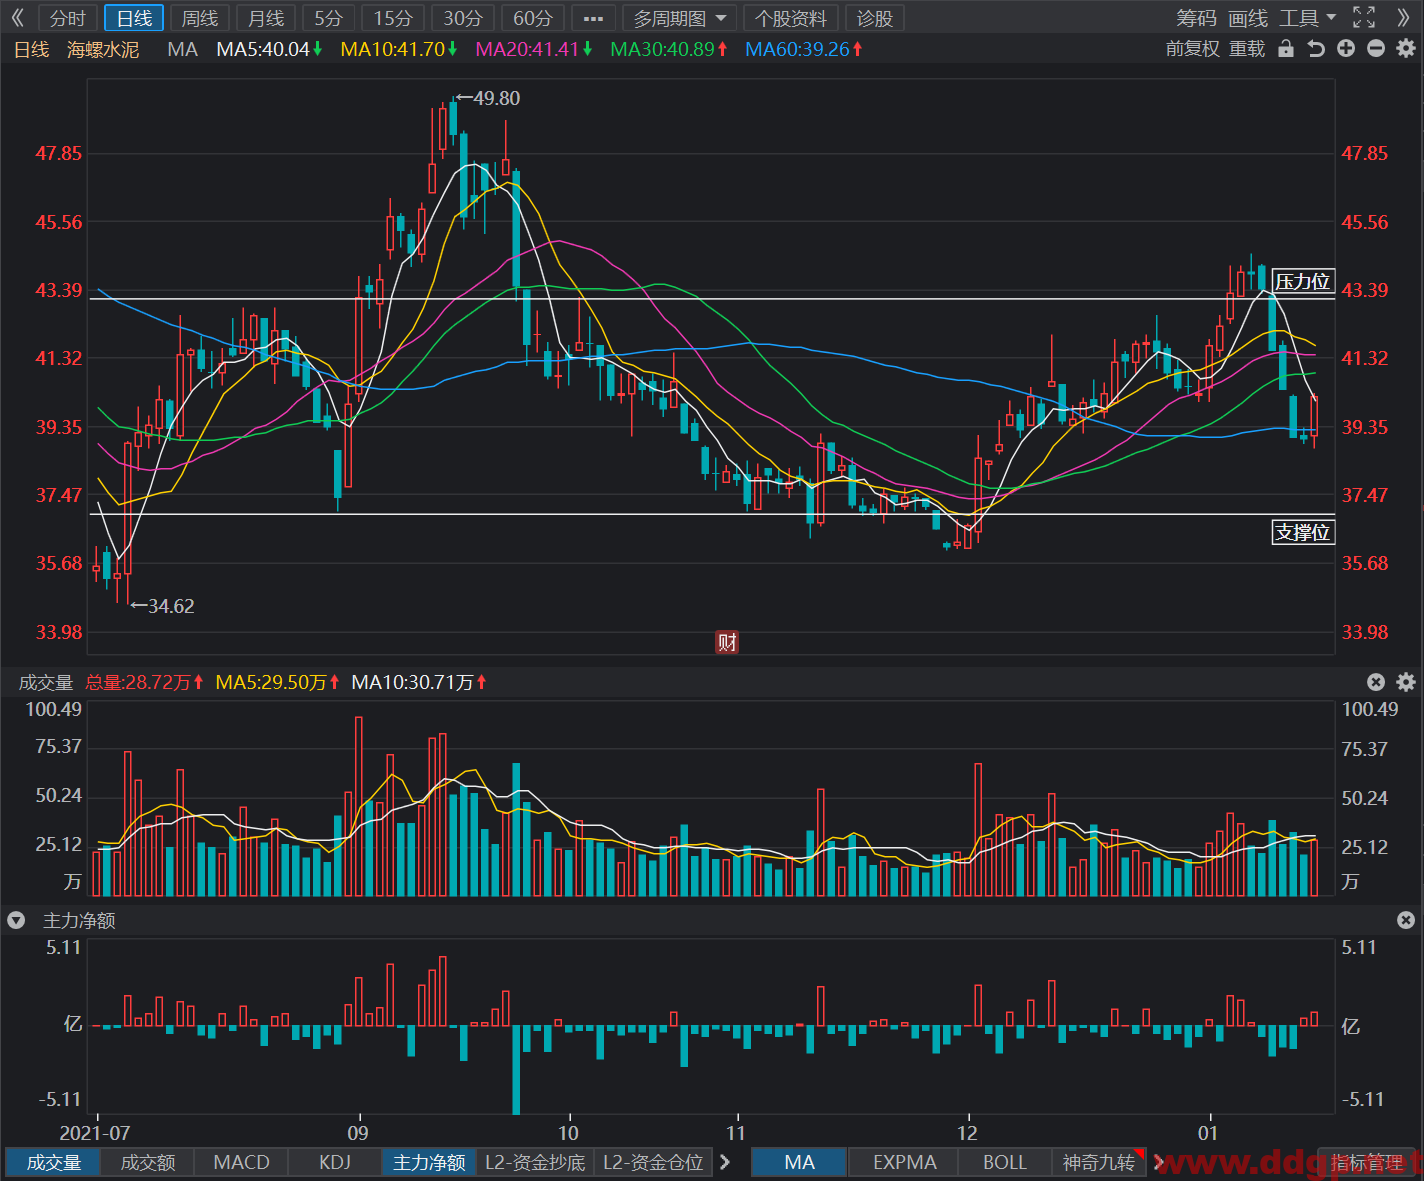Open 个股资料 stock information
1424x1181 pixels.
(791, 18)
